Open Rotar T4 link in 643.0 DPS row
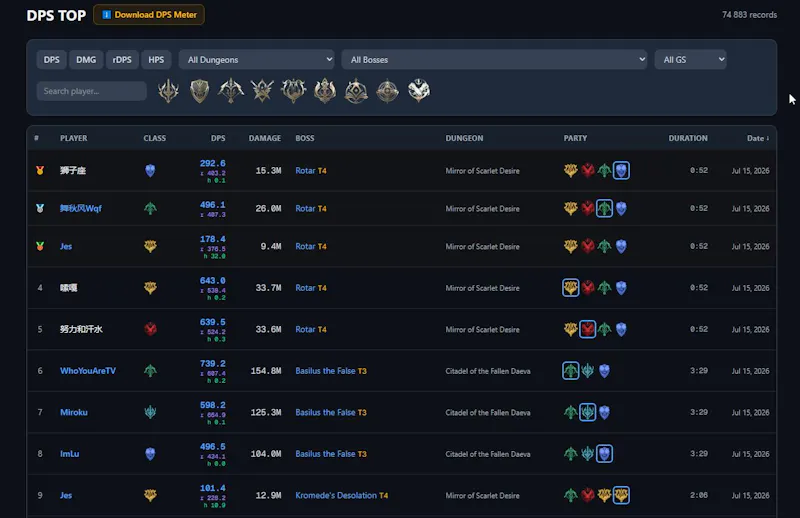 click(311, 288)
